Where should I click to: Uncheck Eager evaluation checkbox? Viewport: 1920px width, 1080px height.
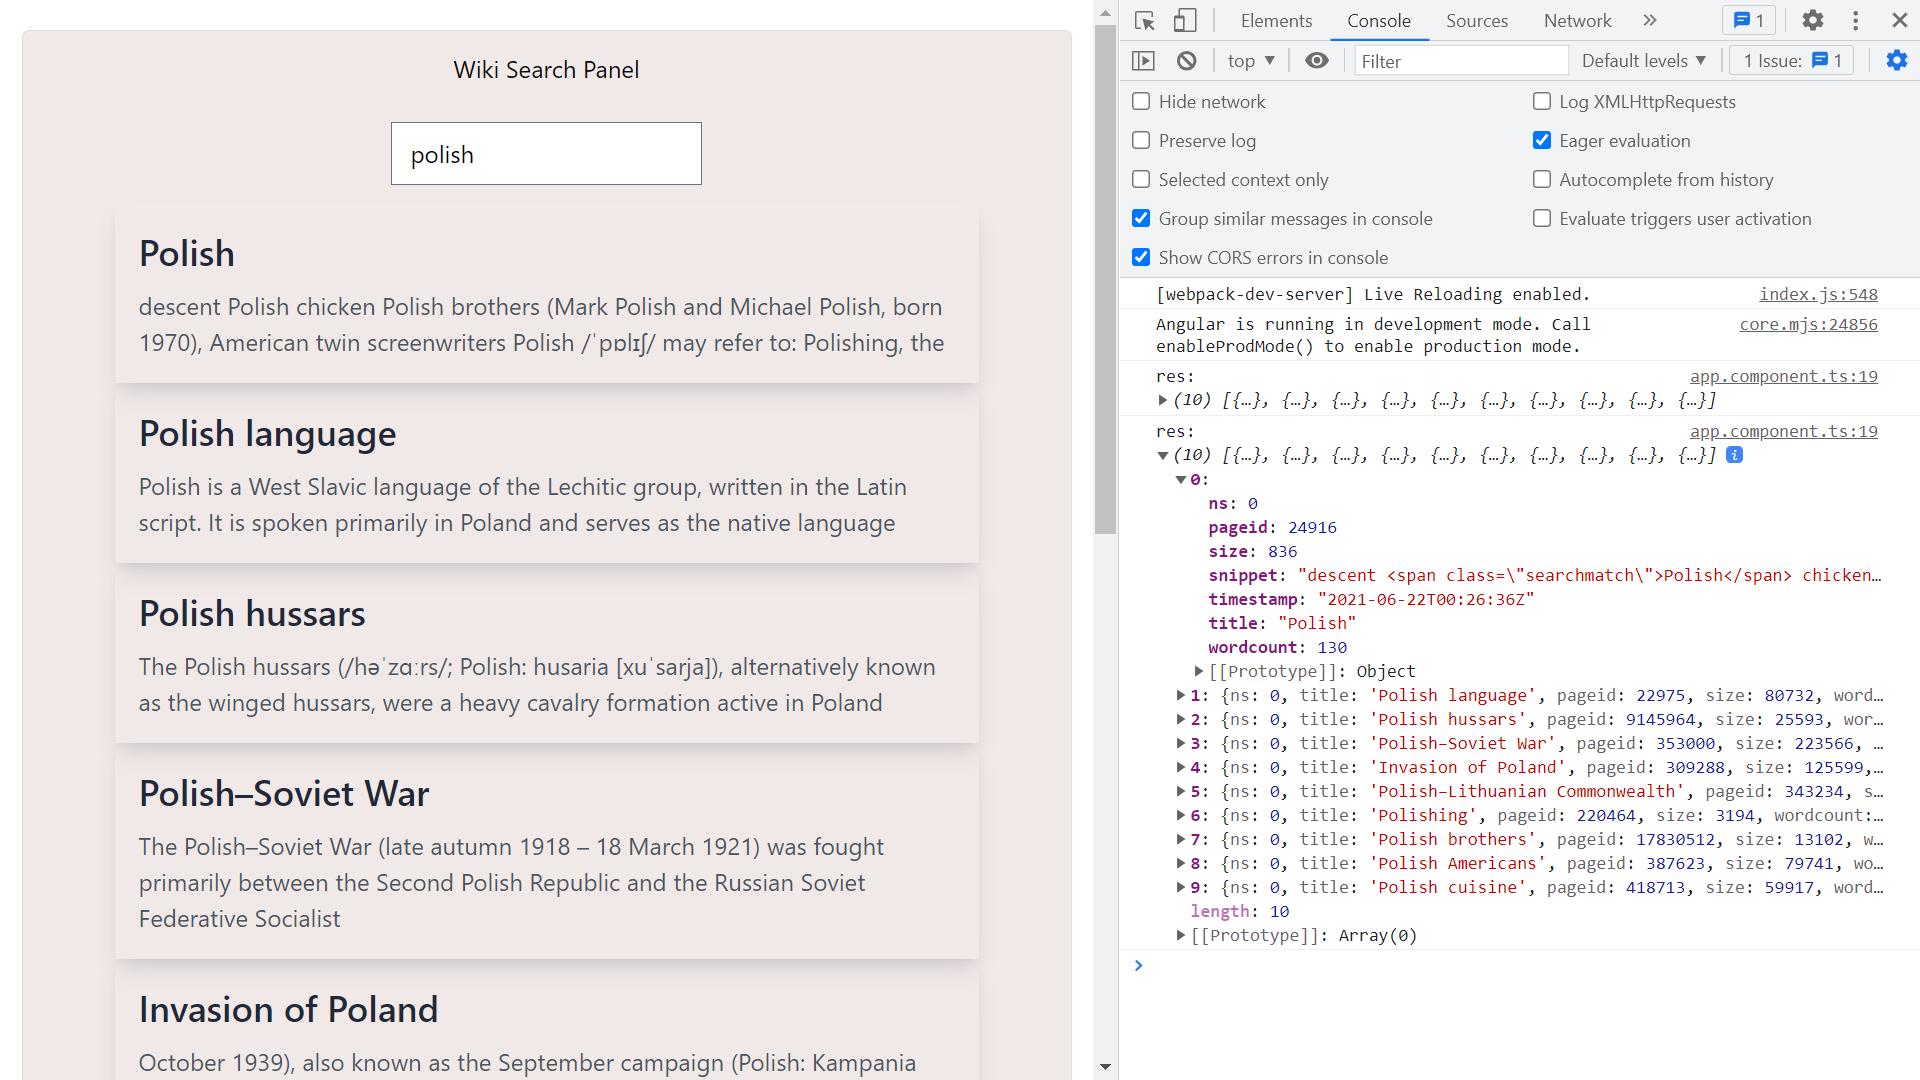coord(1542,141)
